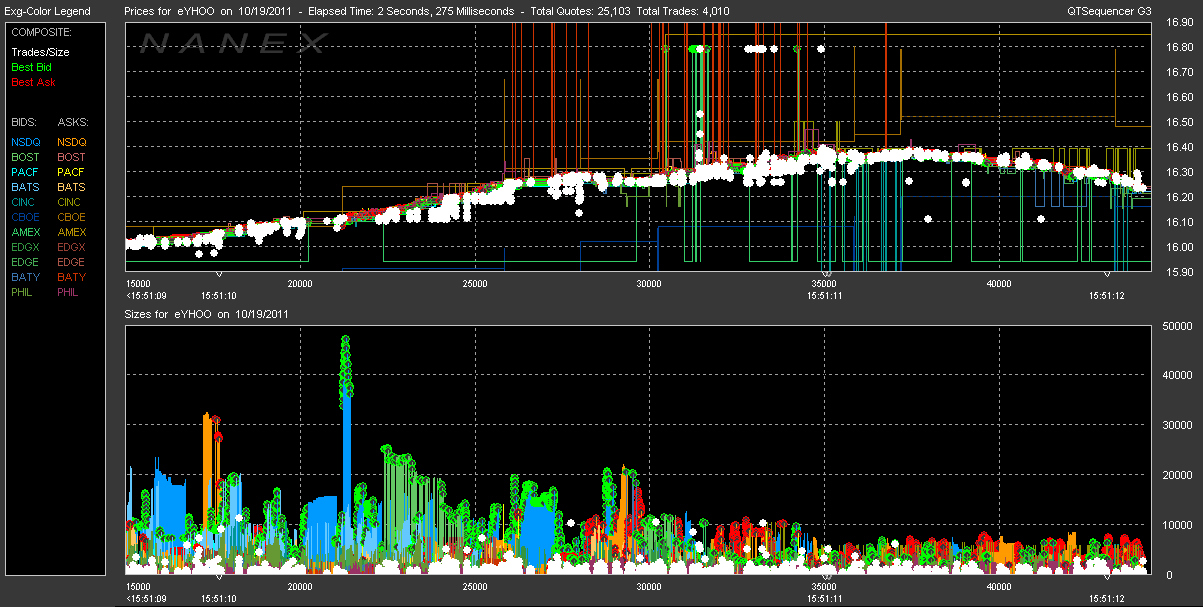
Task: Pick CBOE in the asks column
Action: (72, 217)
